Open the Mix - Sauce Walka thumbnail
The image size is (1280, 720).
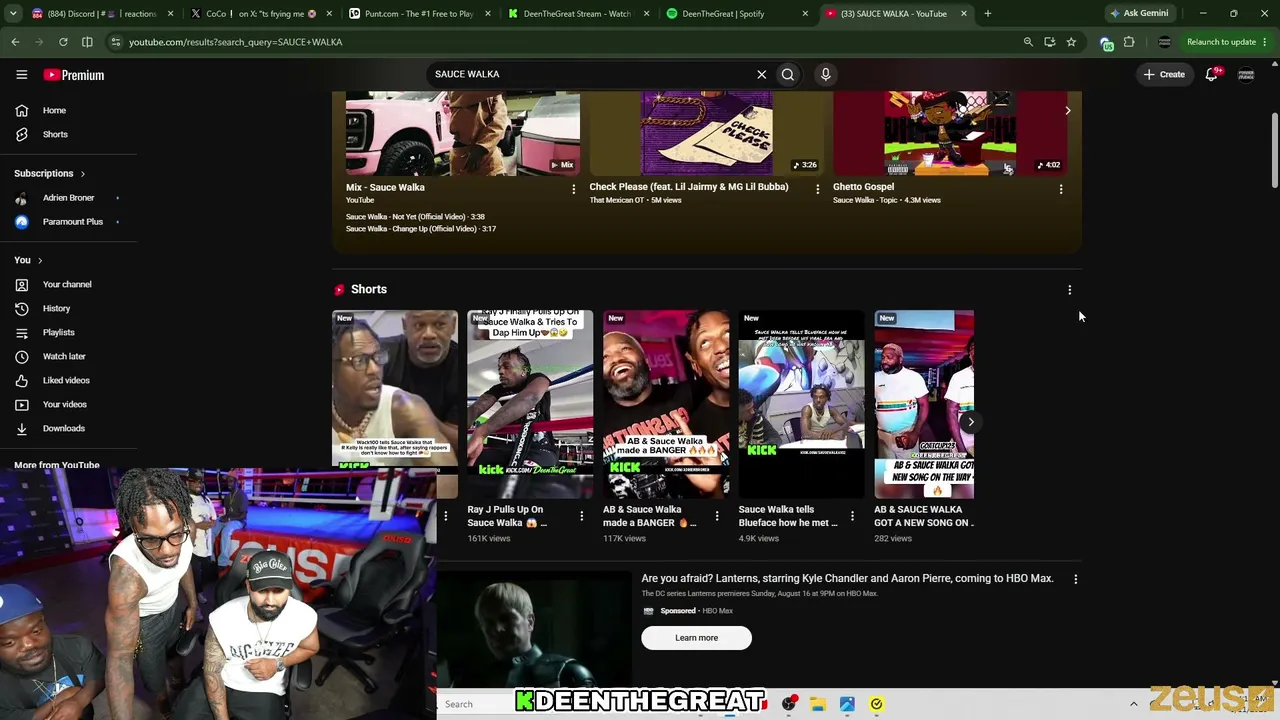click(462, 134)
